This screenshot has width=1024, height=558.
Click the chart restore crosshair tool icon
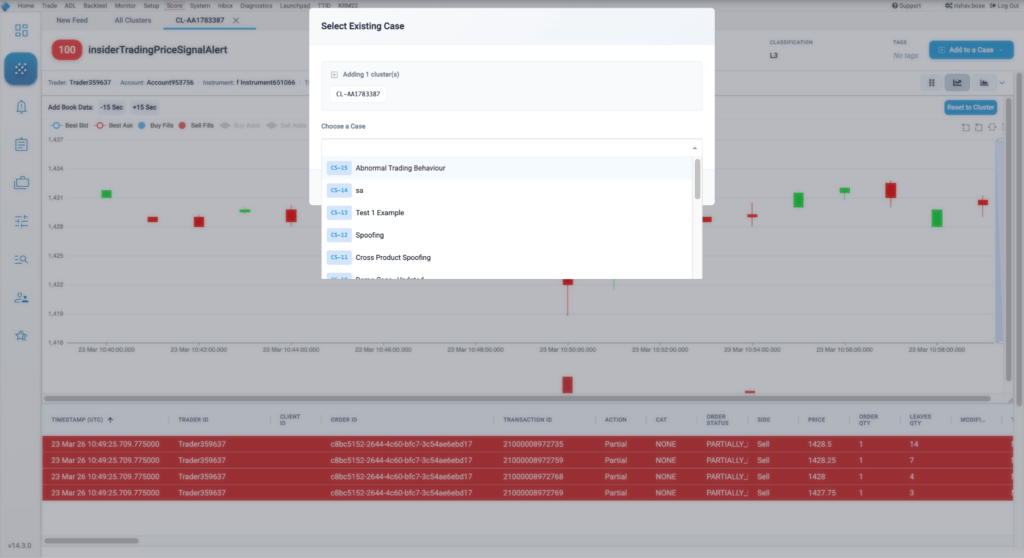(x=992, y=127)
